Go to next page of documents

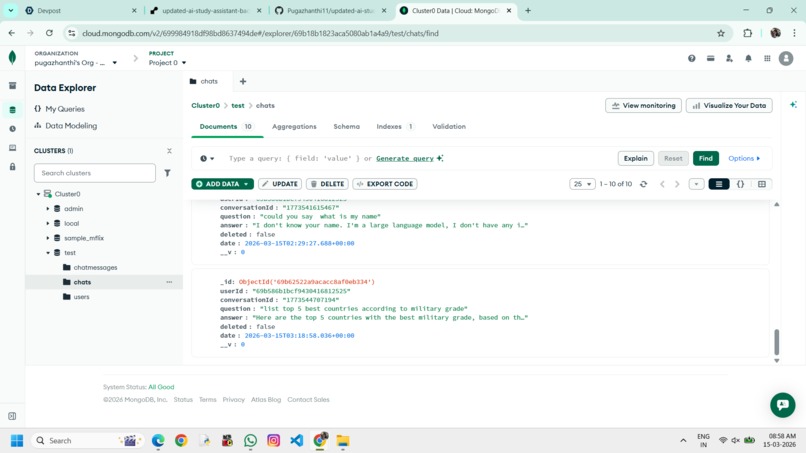(x=677, y=184)
